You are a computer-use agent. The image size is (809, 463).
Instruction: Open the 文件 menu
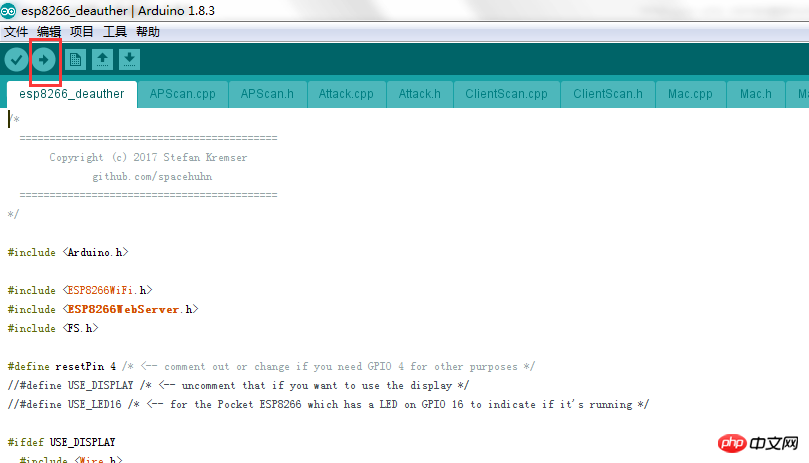15,32
